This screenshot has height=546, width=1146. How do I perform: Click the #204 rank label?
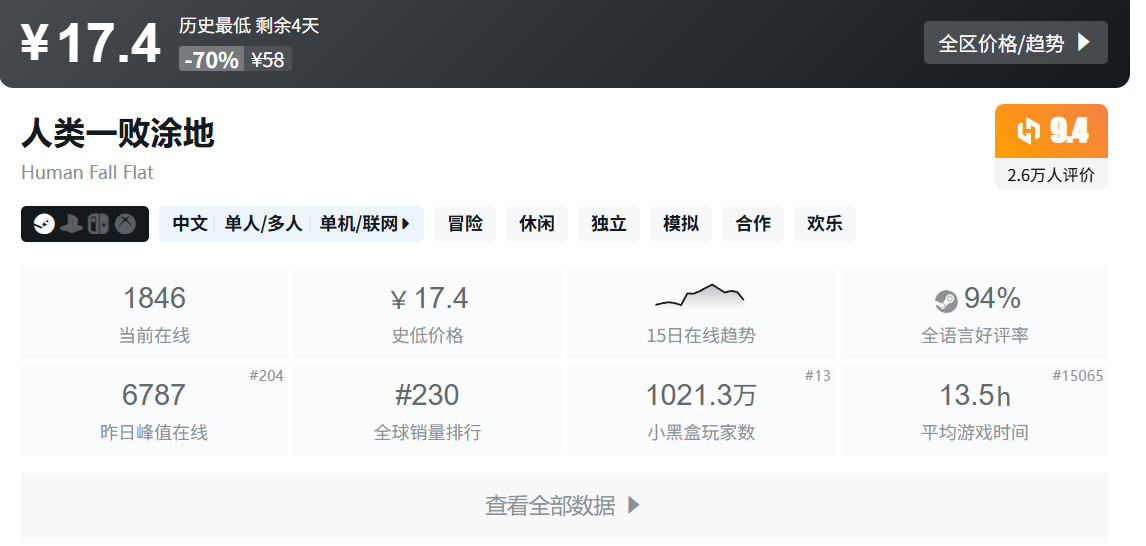(x=266, y=376)
